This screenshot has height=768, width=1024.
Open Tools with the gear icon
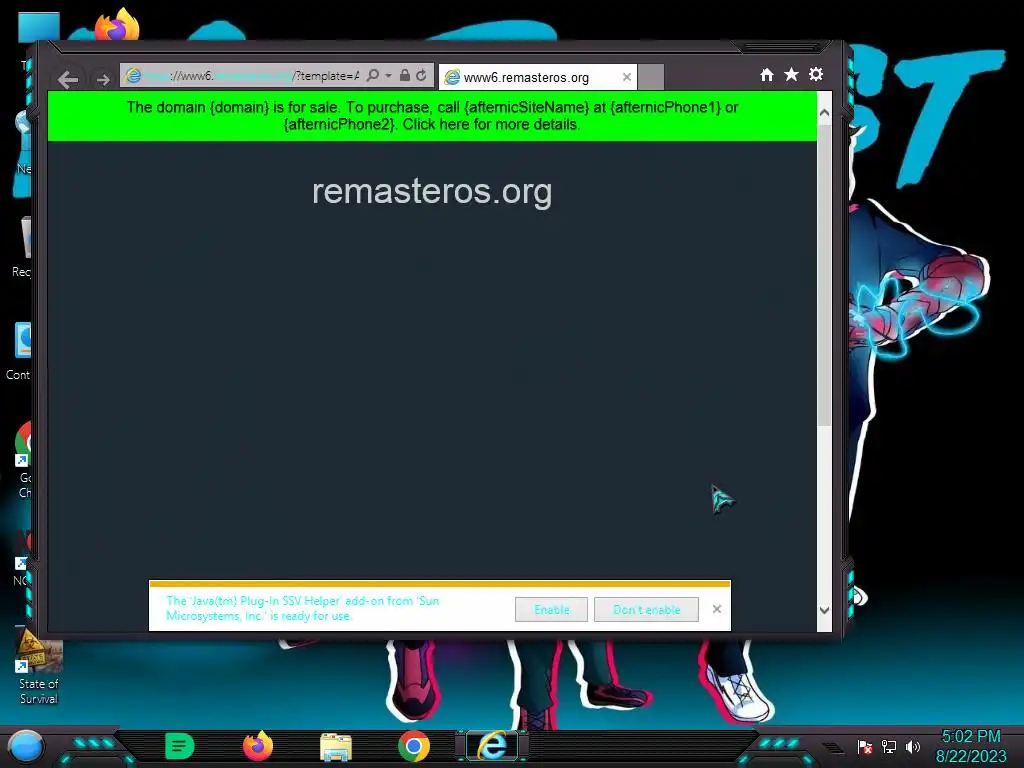tap(816, 74)
